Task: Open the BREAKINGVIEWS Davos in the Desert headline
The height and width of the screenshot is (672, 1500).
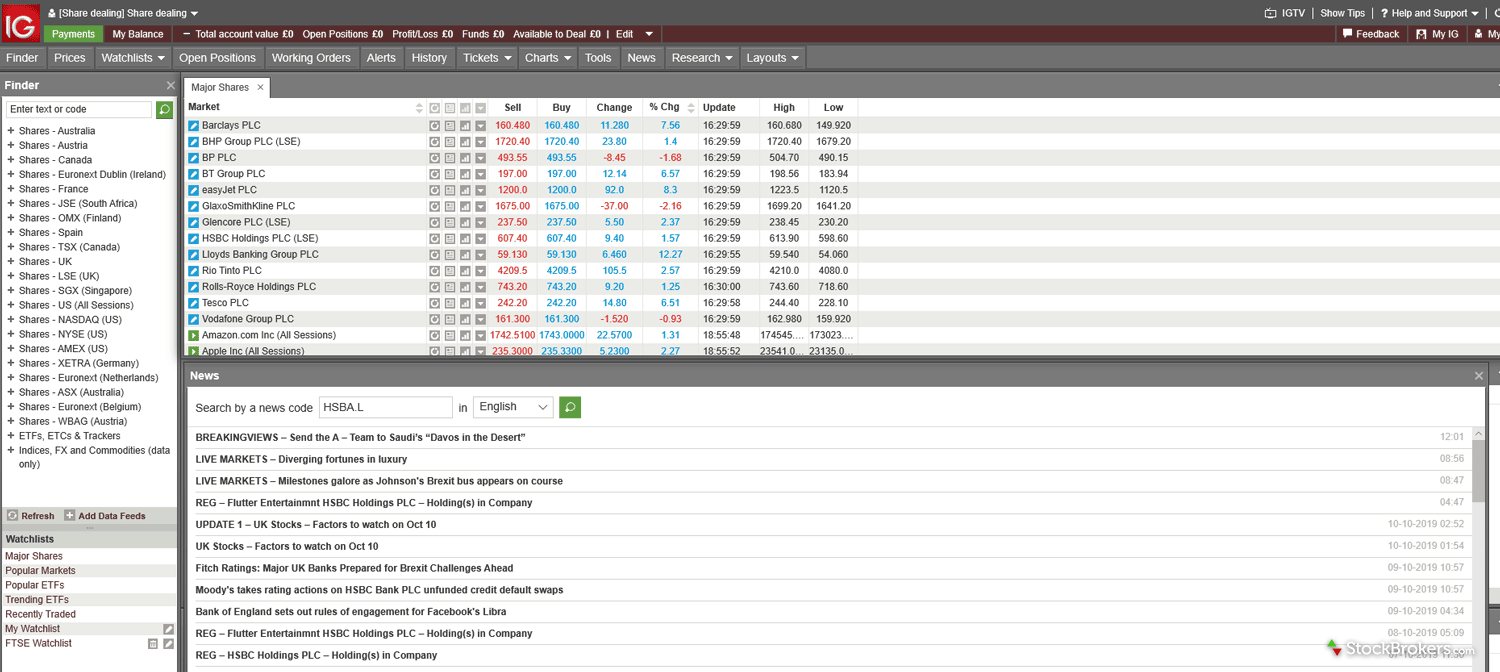Action: 360,437
